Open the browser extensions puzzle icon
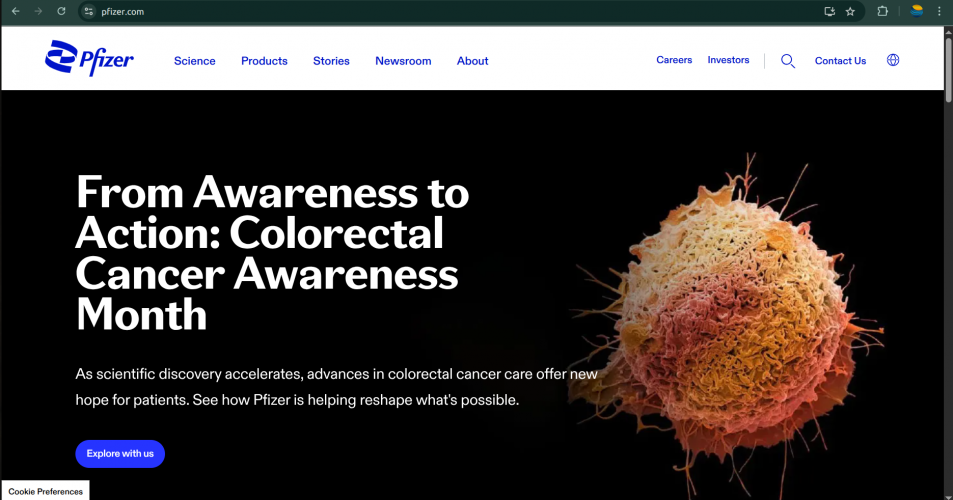 coord(882,11)
